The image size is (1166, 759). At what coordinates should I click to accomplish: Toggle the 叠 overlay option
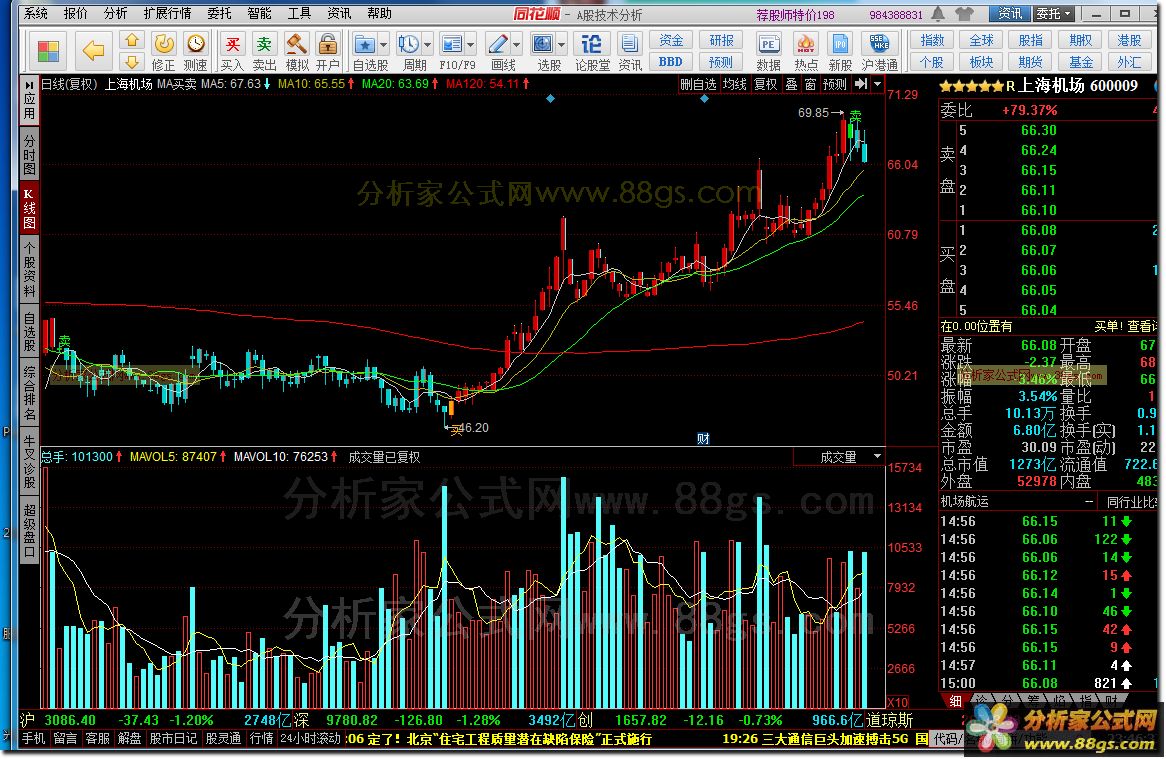[791, 84]
